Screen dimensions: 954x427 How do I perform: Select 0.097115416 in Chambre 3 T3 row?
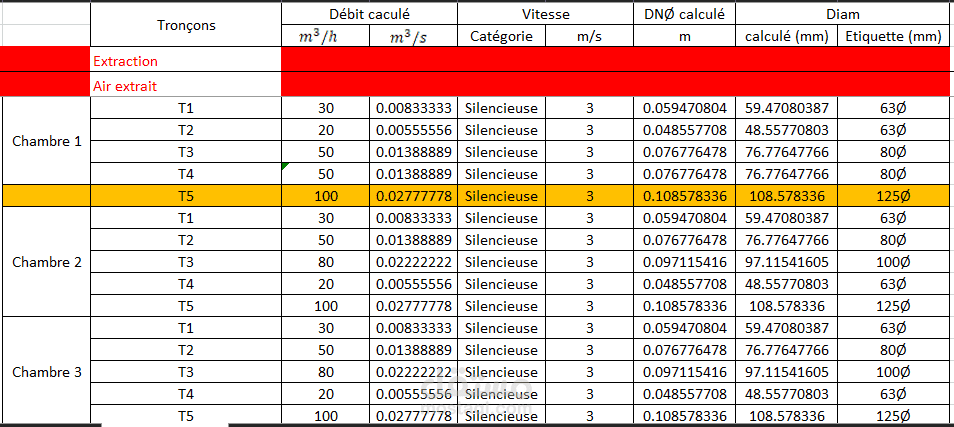pyautogui.click(x=684, y=372)
